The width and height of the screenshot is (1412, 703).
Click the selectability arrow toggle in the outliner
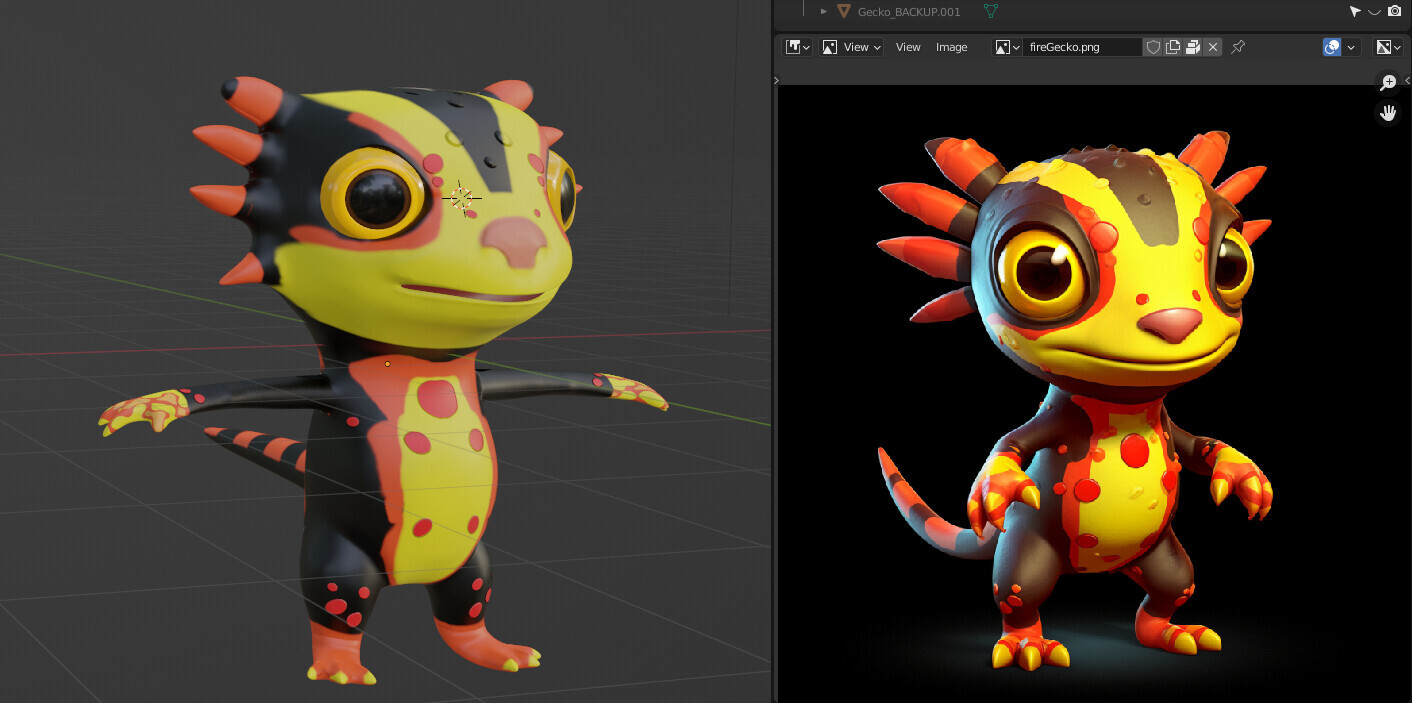[x=1357, y=11]
